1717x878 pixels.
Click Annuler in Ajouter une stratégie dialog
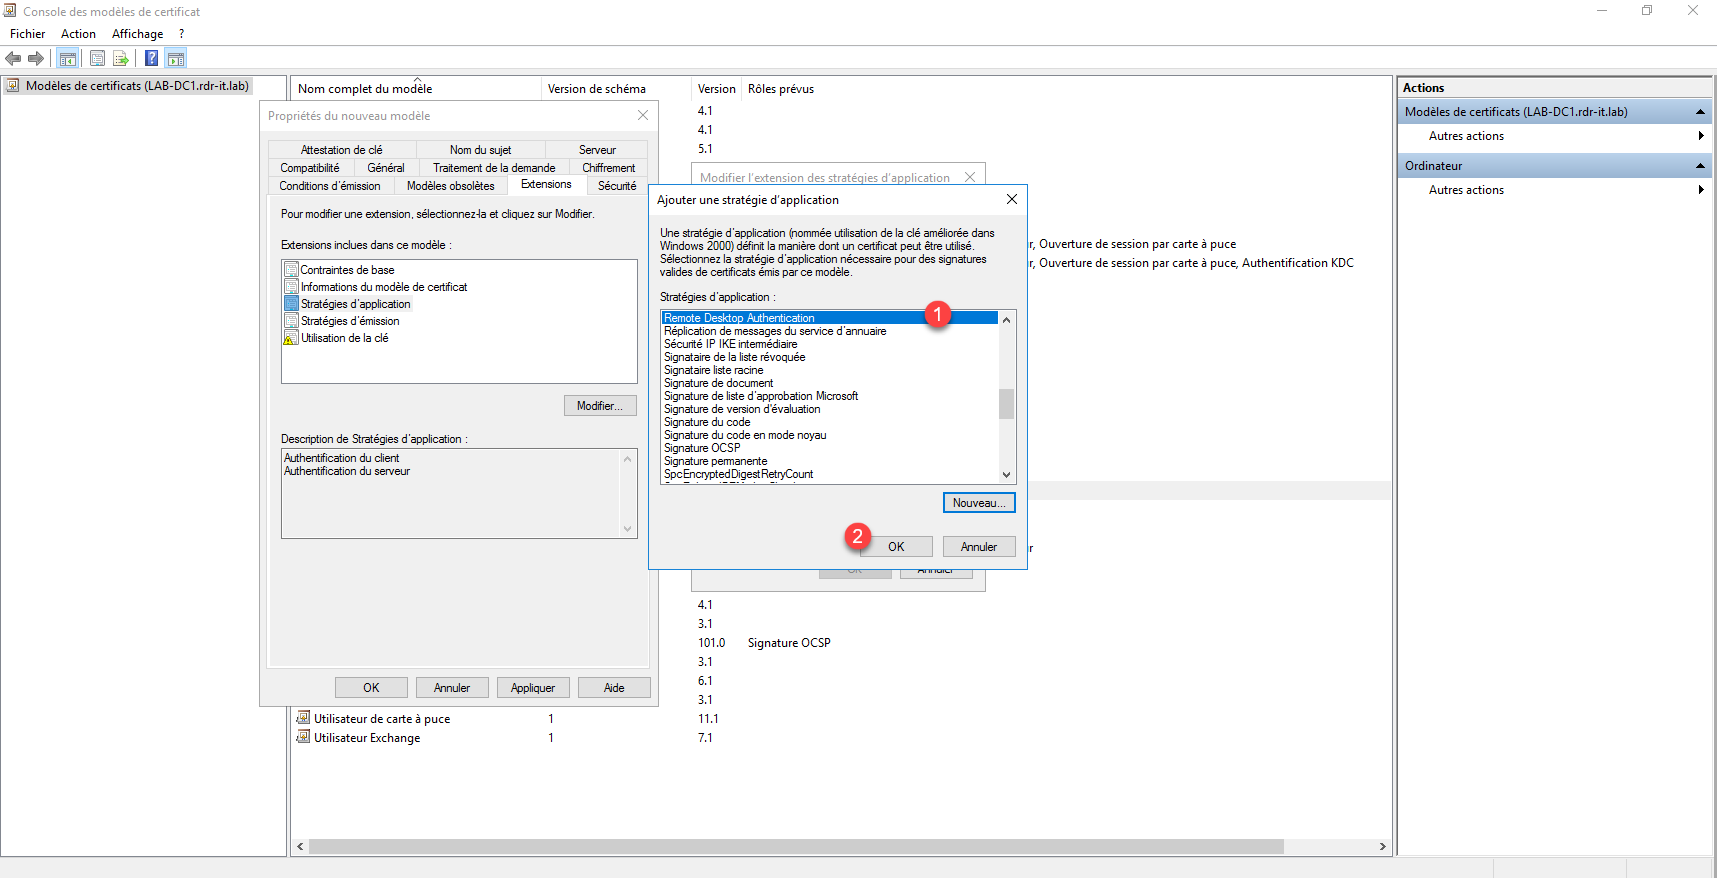pyautogui.click(x=978, y=547)
